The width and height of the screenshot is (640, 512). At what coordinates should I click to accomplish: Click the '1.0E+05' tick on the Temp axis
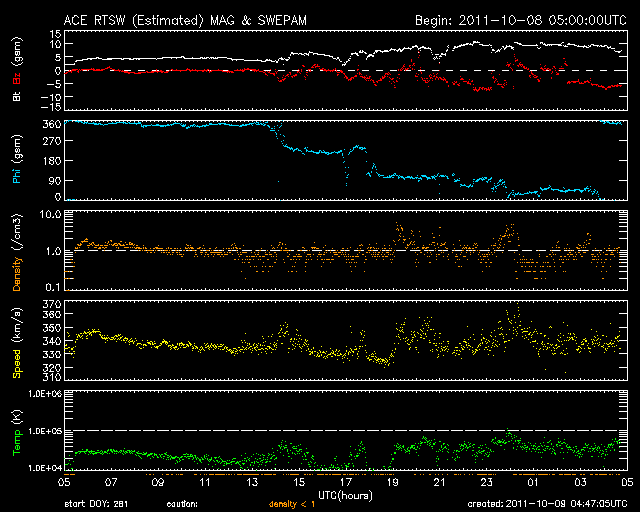45,431
